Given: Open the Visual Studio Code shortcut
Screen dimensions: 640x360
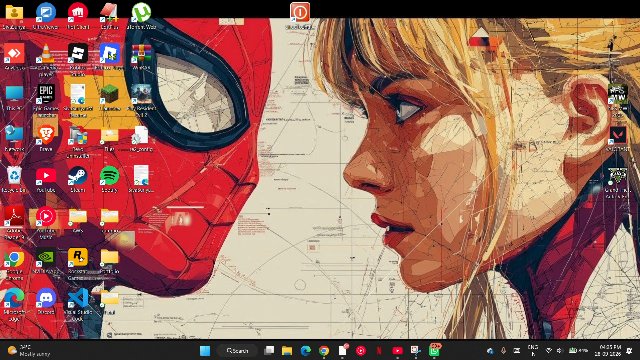Looking at the screenshot, I should (78, 298).
